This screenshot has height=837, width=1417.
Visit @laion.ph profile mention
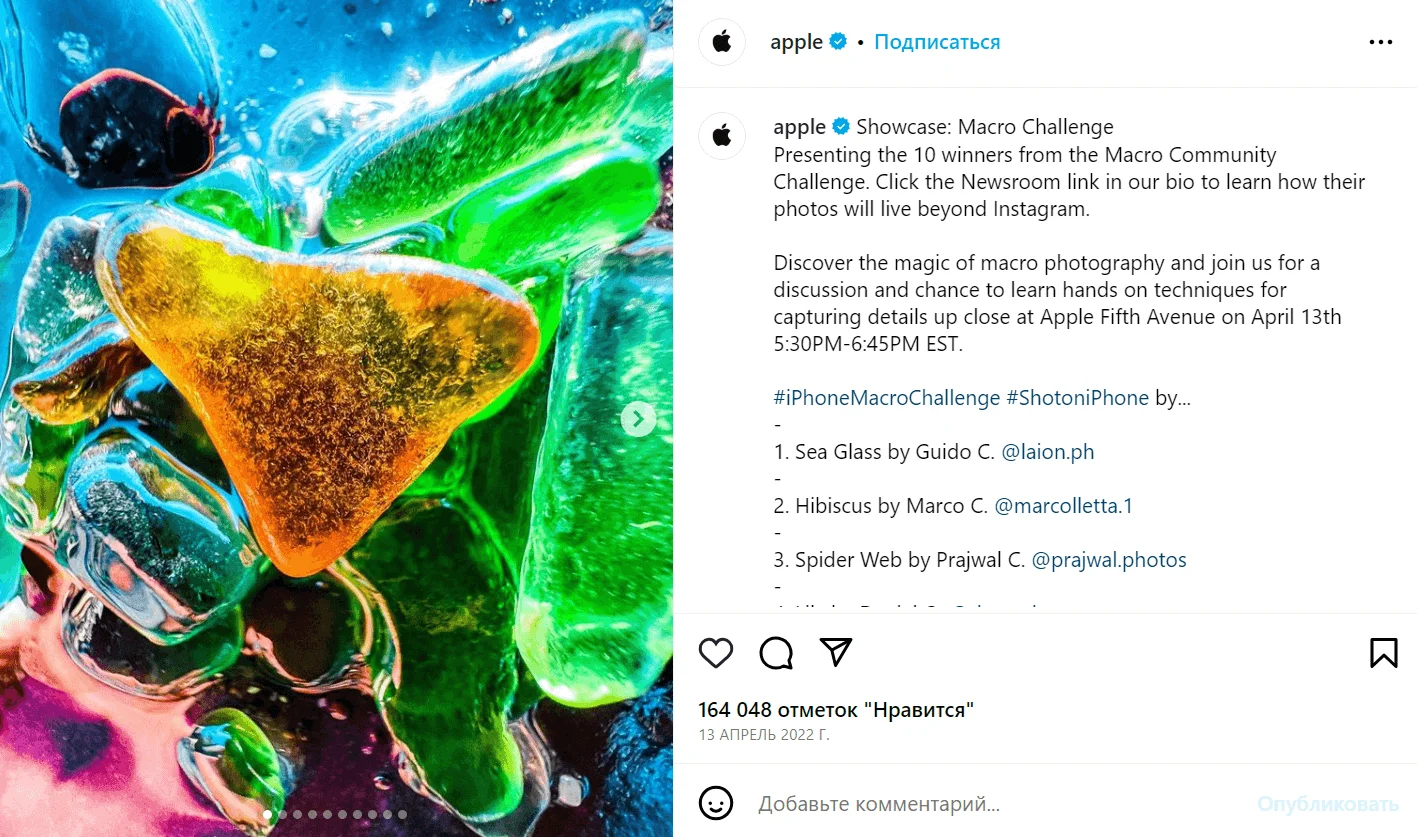pyautogui.click(x=1047, y=452)
